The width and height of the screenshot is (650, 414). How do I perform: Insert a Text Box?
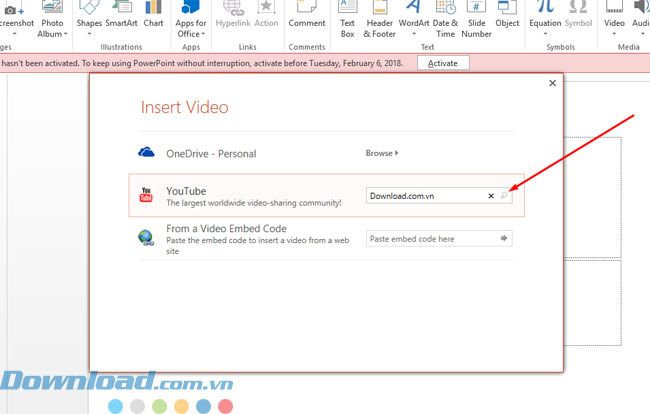pyautogui.click(x=347, y=20)
